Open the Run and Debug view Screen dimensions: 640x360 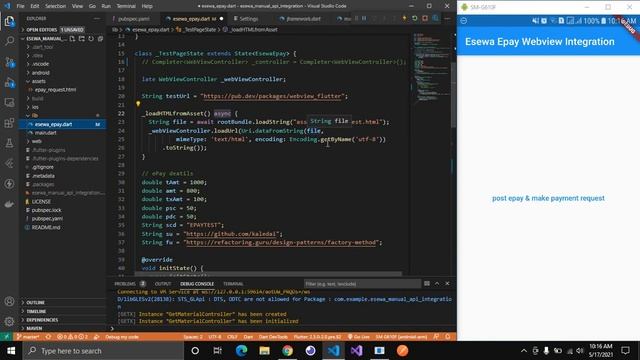(9, 82)
